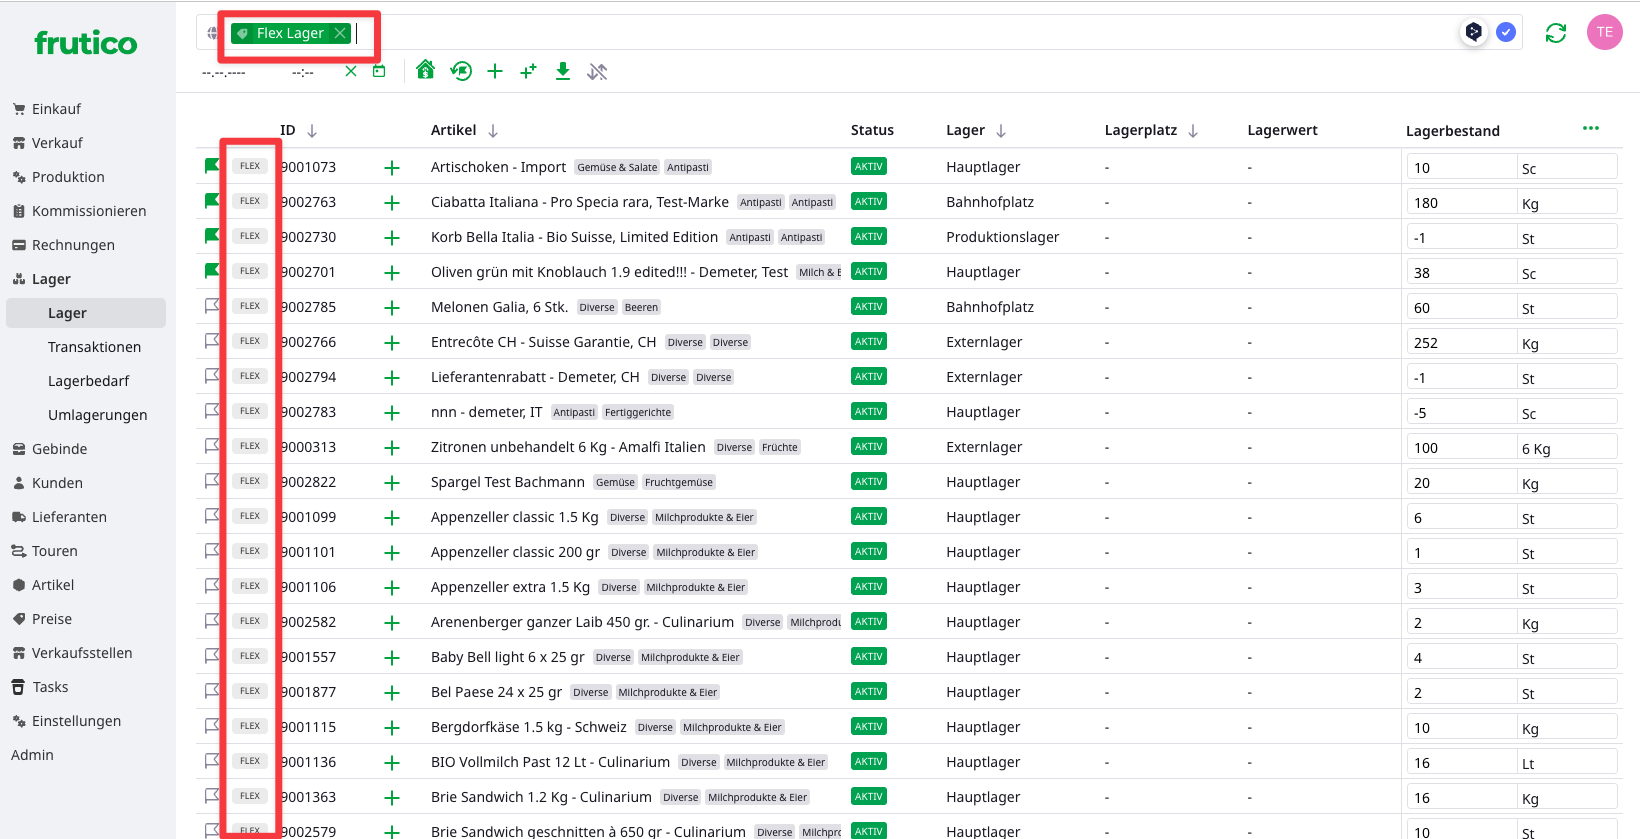Screen dimensions: 1640x839
Task: Toggle the flag on Artischoken - Import row
Action: click(211, 166)
